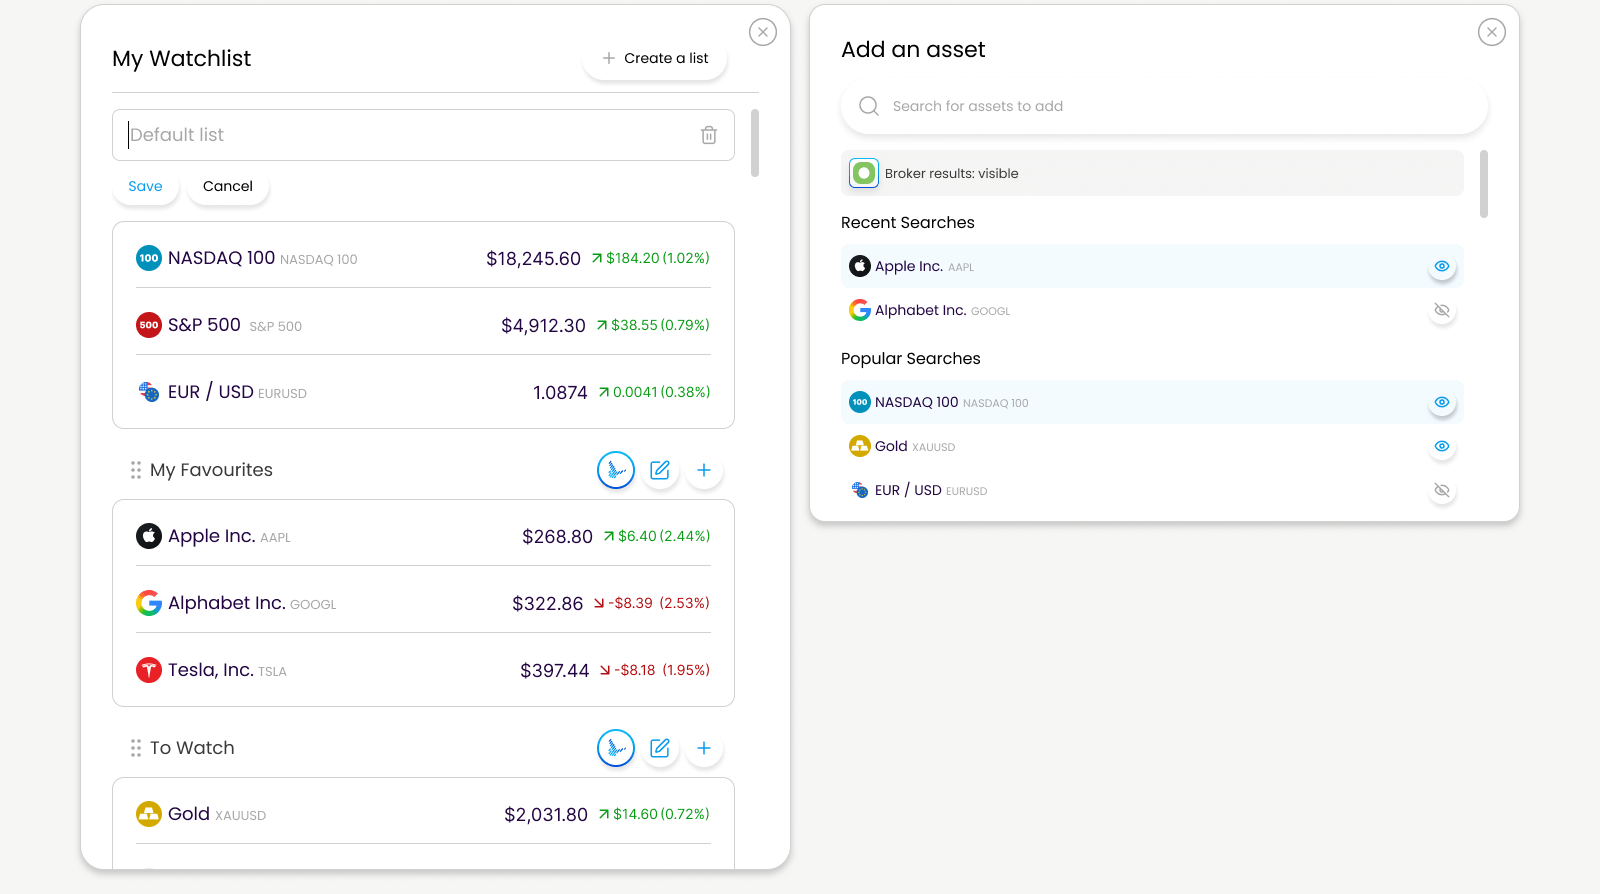
Task: Click the EUR / USD flag icon in watchlist
Action: [149, 392]
